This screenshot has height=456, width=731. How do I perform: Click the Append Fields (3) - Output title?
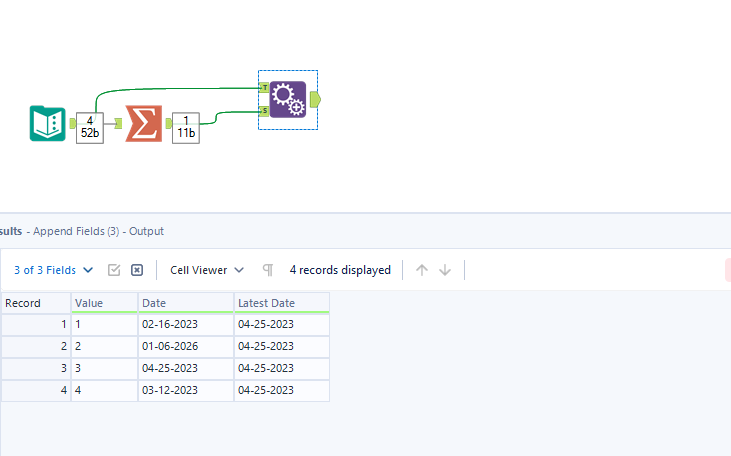tap(98, 231)
